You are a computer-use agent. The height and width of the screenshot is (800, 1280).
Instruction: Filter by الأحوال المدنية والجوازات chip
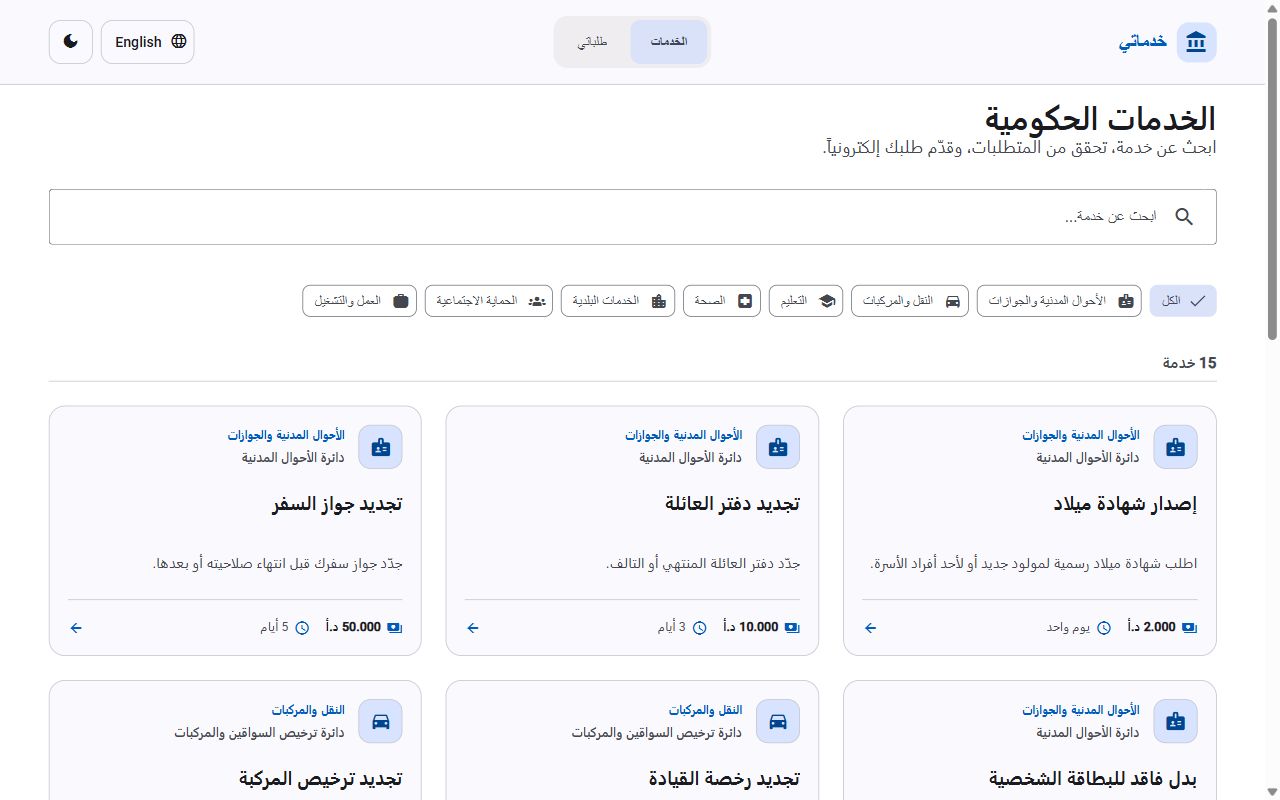click(1059, 301)
